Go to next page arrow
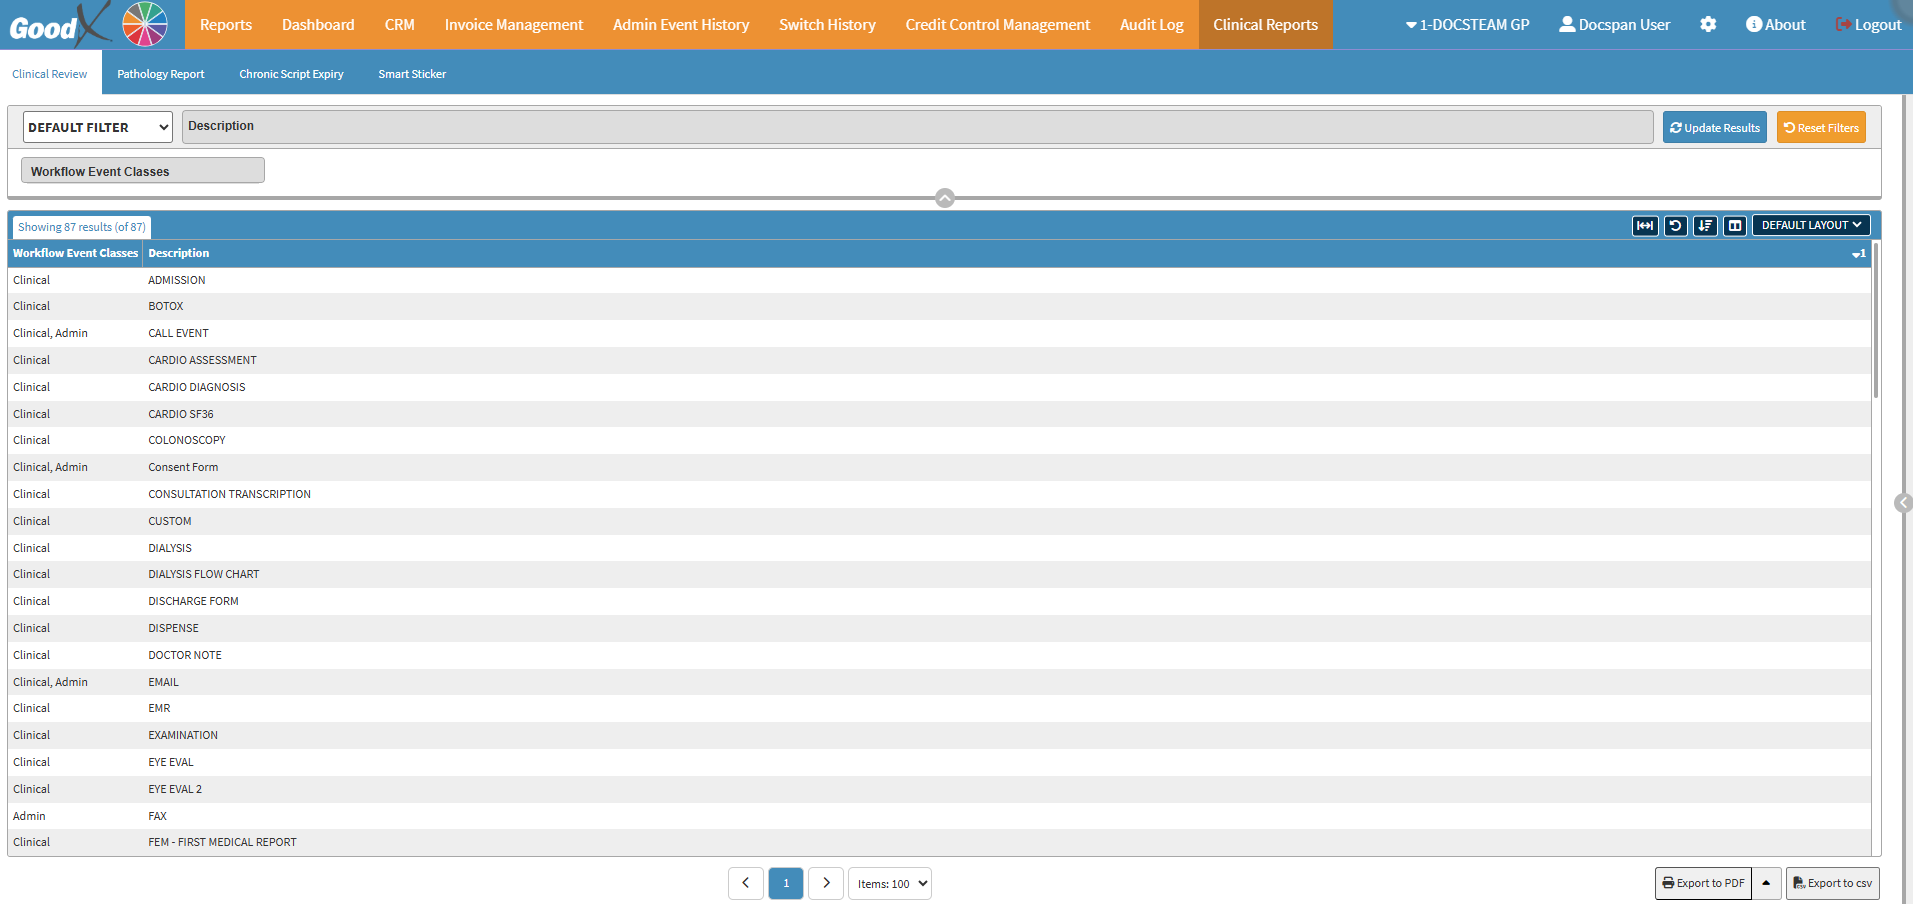 point(826,883)
